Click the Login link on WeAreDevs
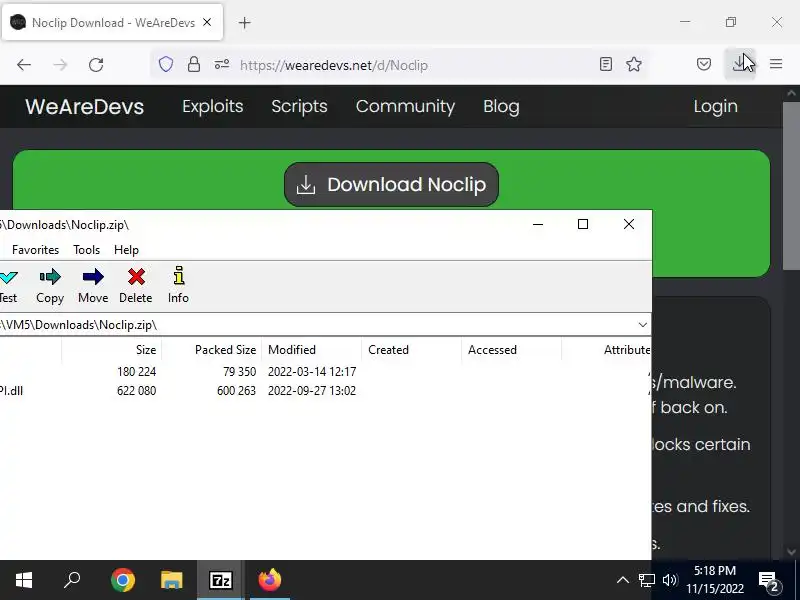 pos(715,106)
